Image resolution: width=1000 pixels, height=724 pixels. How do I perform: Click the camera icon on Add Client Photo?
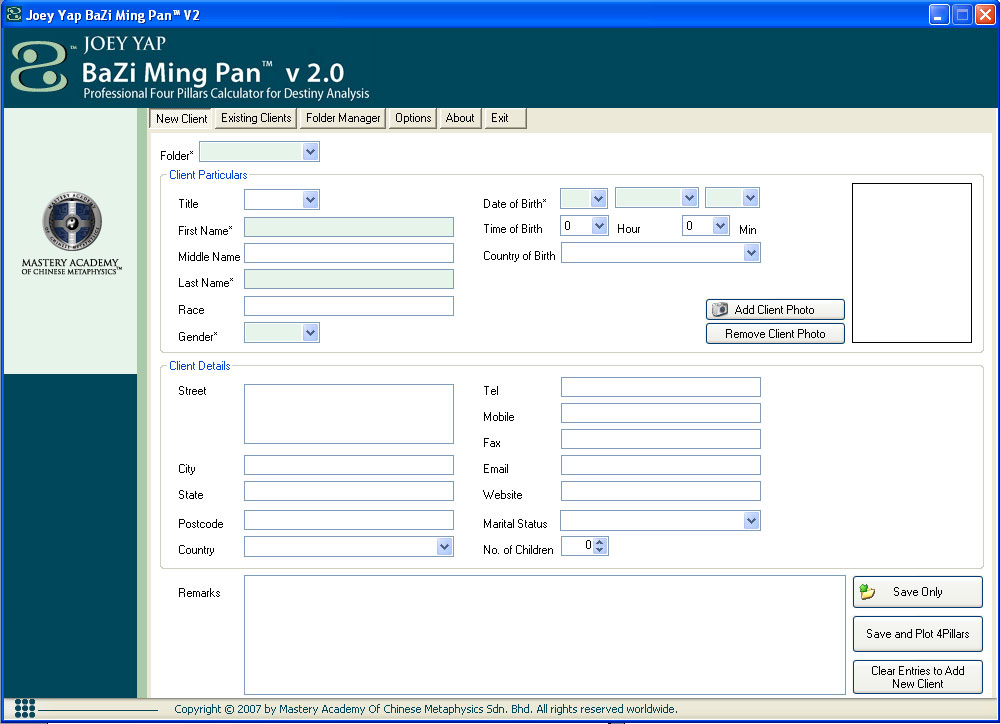720,309
